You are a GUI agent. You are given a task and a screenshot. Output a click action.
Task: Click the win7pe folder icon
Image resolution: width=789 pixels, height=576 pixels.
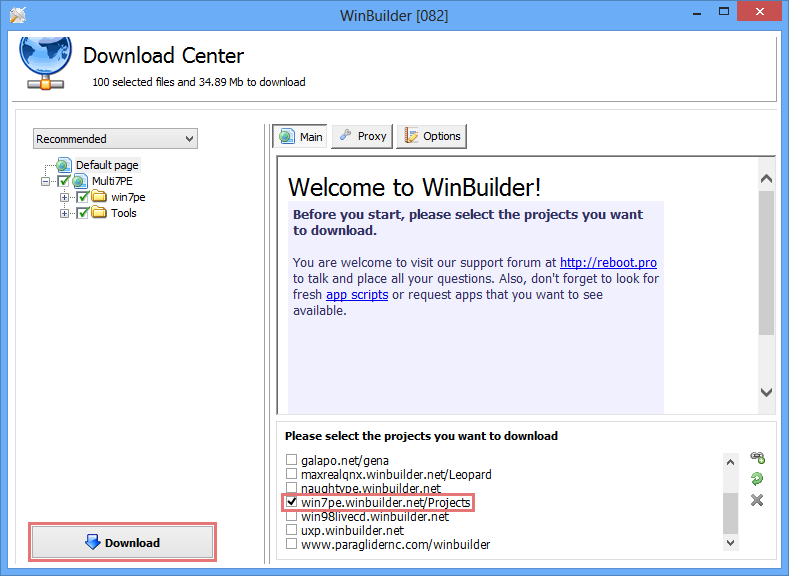(x=99, y=197)
